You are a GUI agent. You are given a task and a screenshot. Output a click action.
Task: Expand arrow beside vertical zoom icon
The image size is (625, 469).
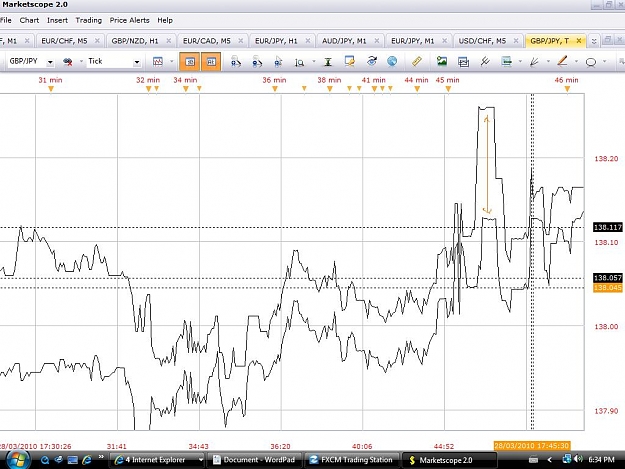(314, 61)
